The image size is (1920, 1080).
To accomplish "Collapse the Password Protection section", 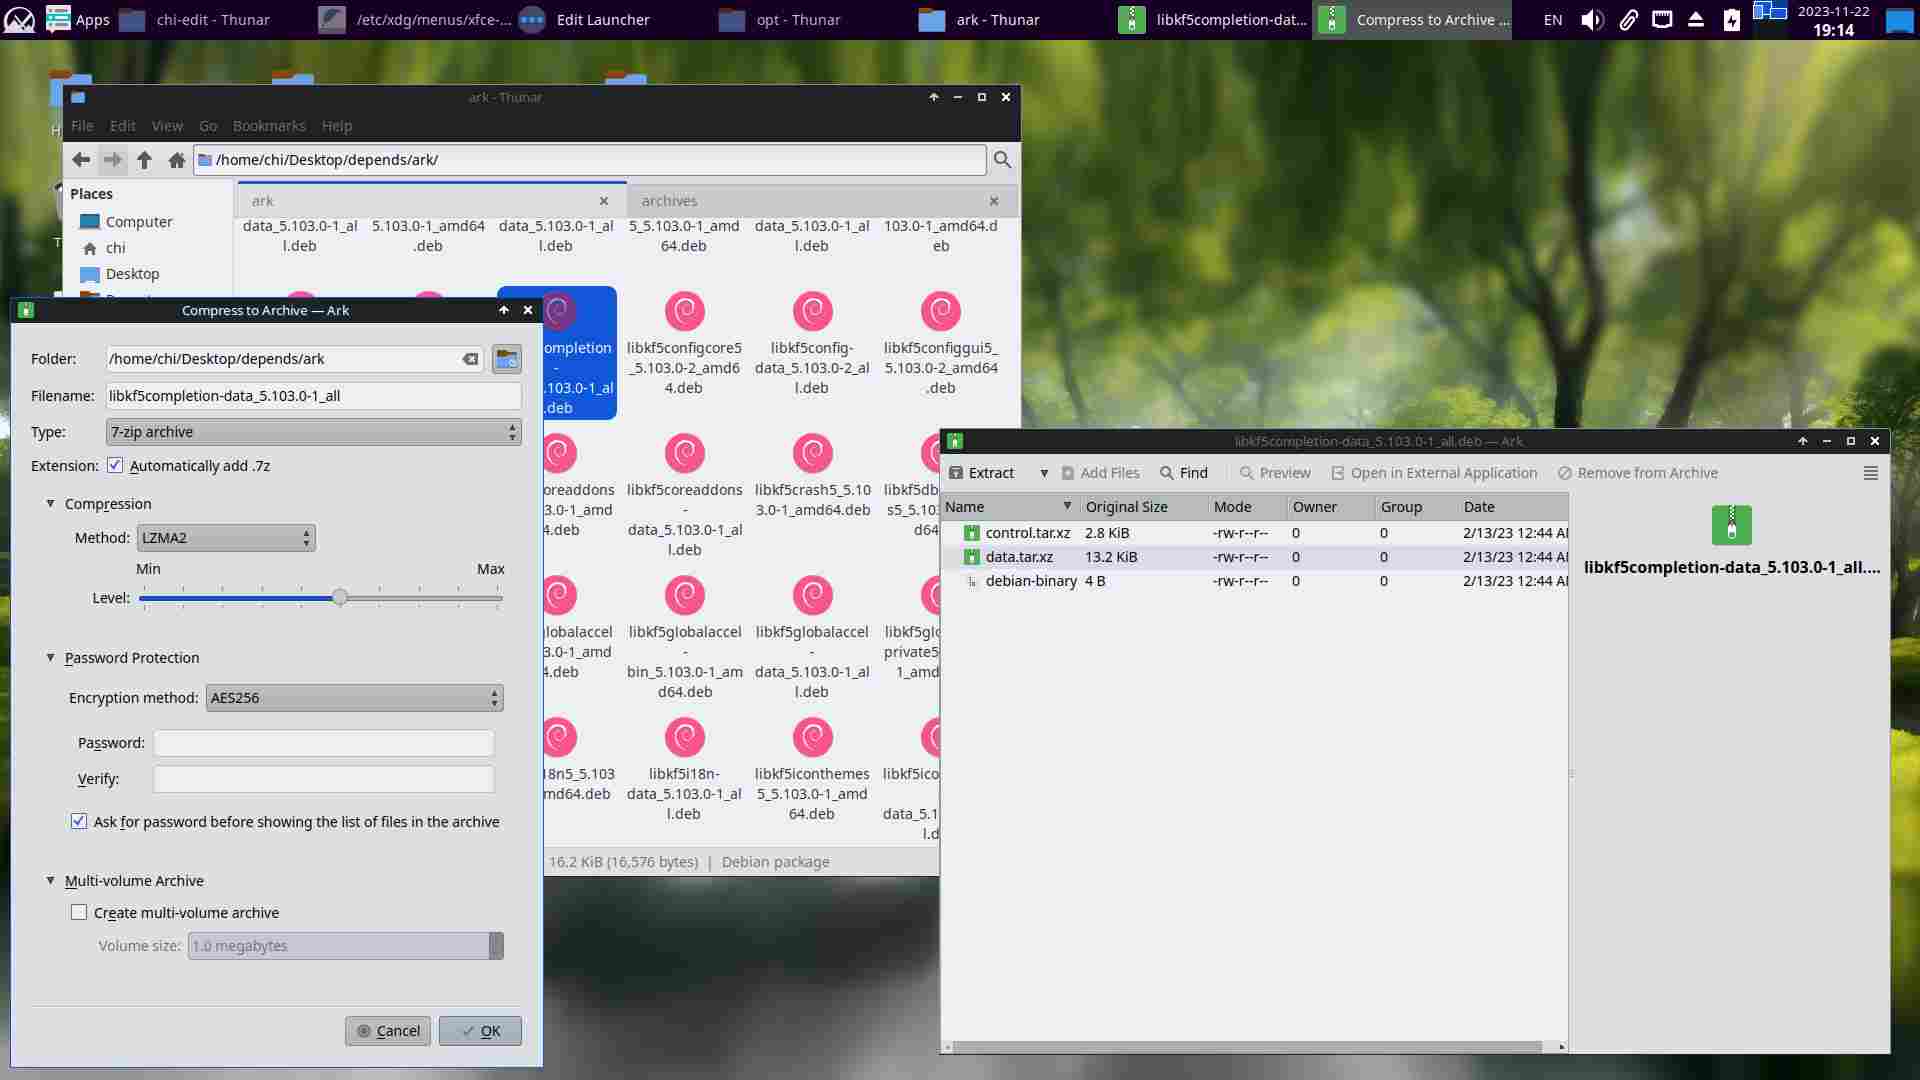I will [x=51, y=658].
